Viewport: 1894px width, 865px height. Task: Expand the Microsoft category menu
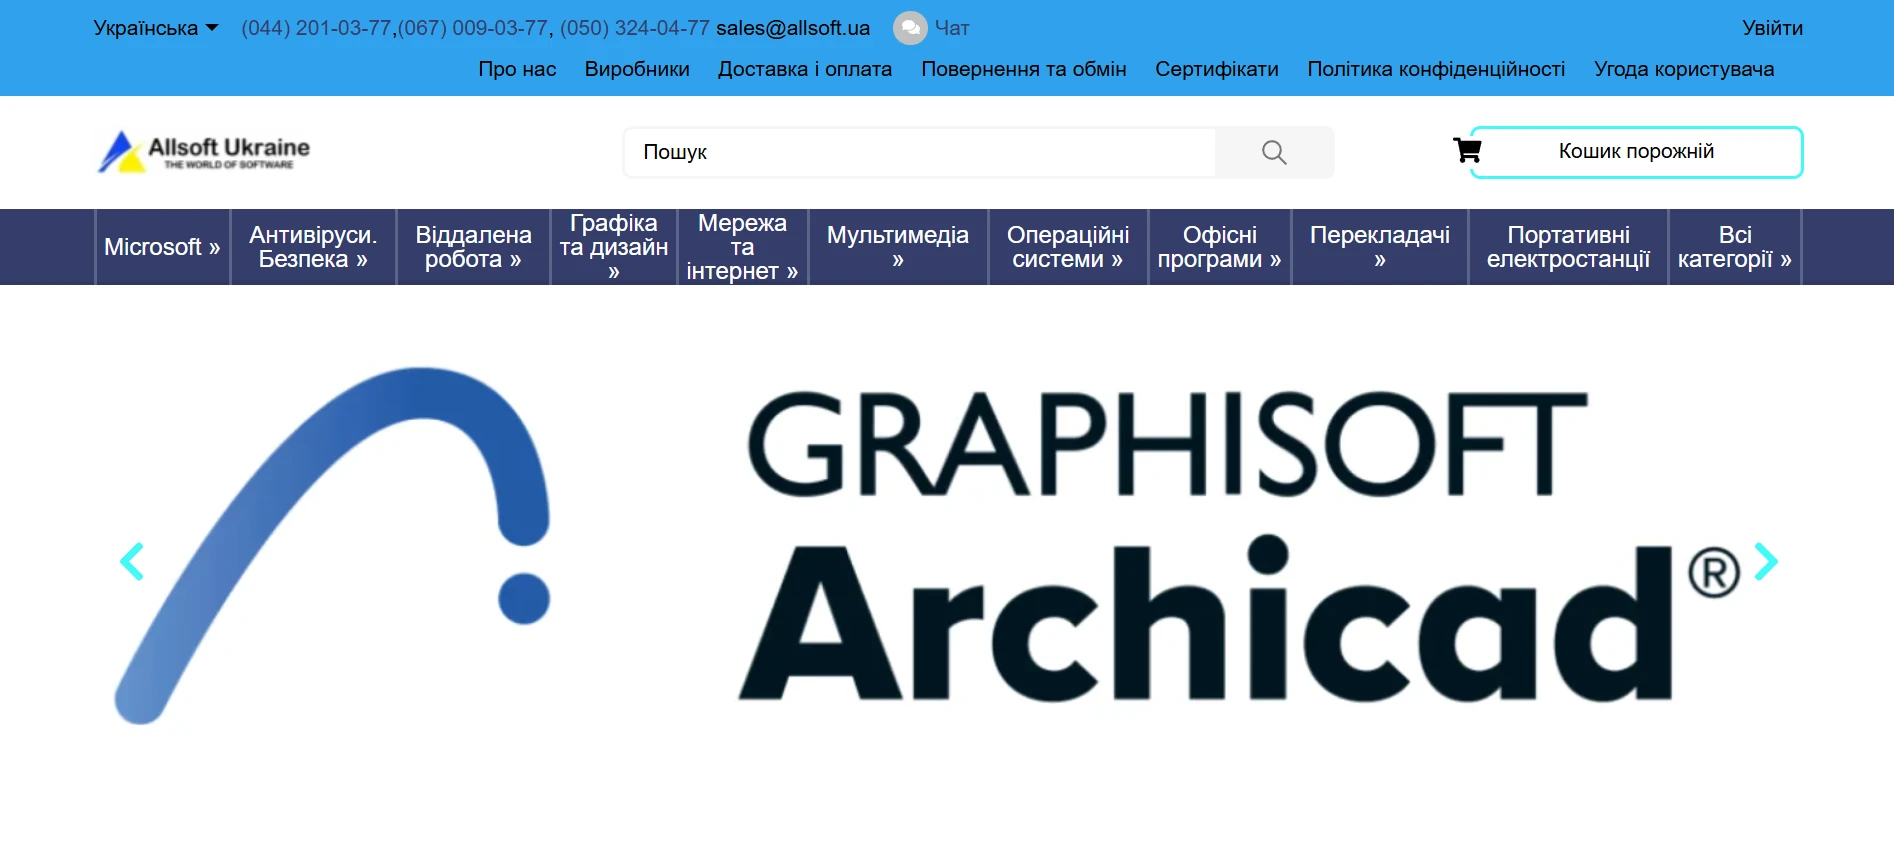click(162, 247)
